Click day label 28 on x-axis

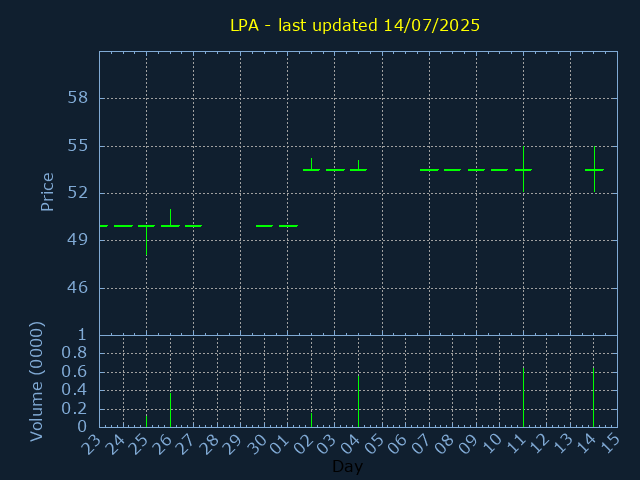coord(209,444)
